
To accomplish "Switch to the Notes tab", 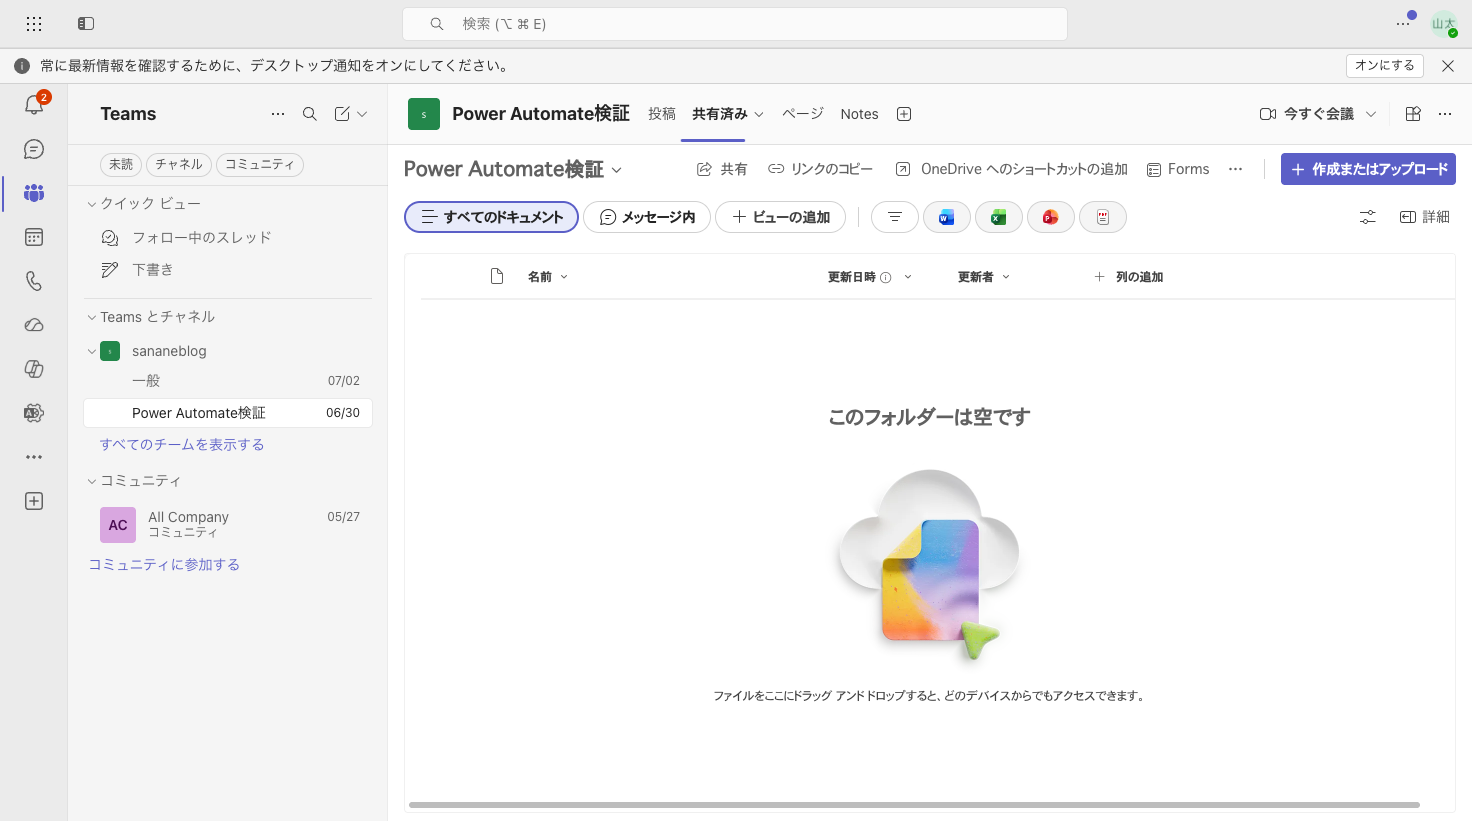I will [x=859, y=114].
